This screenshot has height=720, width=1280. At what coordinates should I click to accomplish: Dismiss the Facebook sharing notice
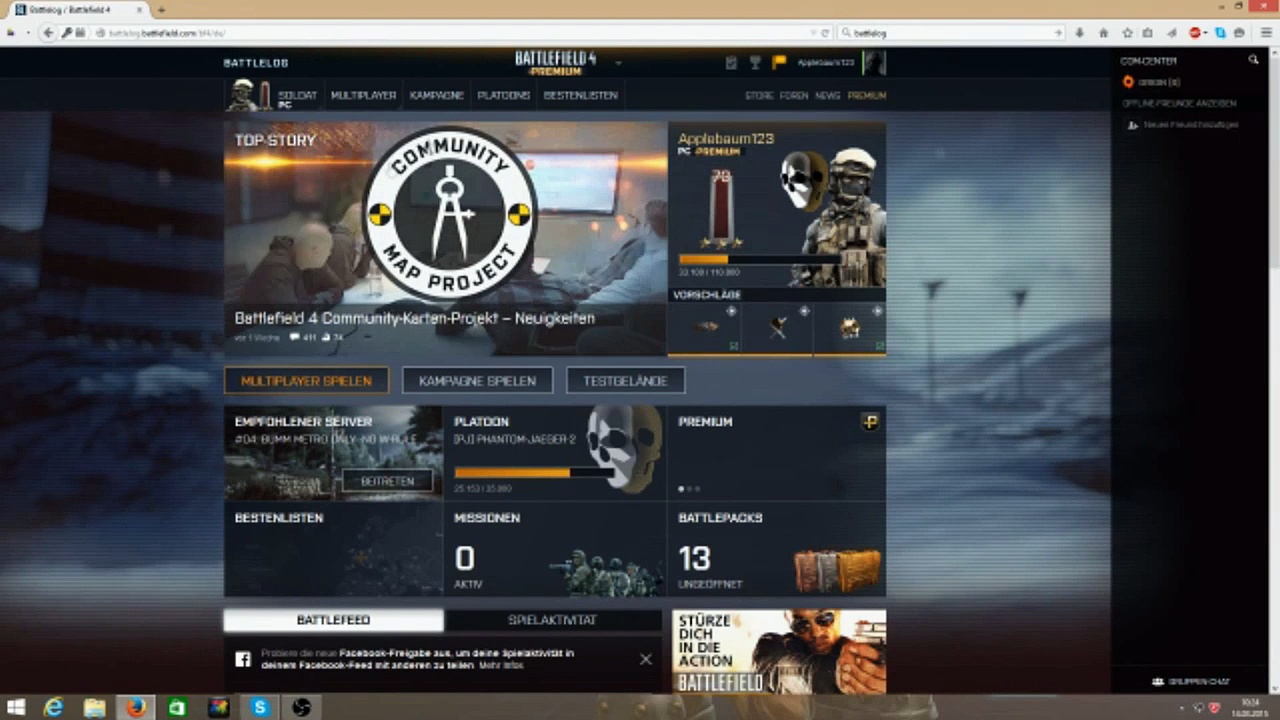[645, 659]
